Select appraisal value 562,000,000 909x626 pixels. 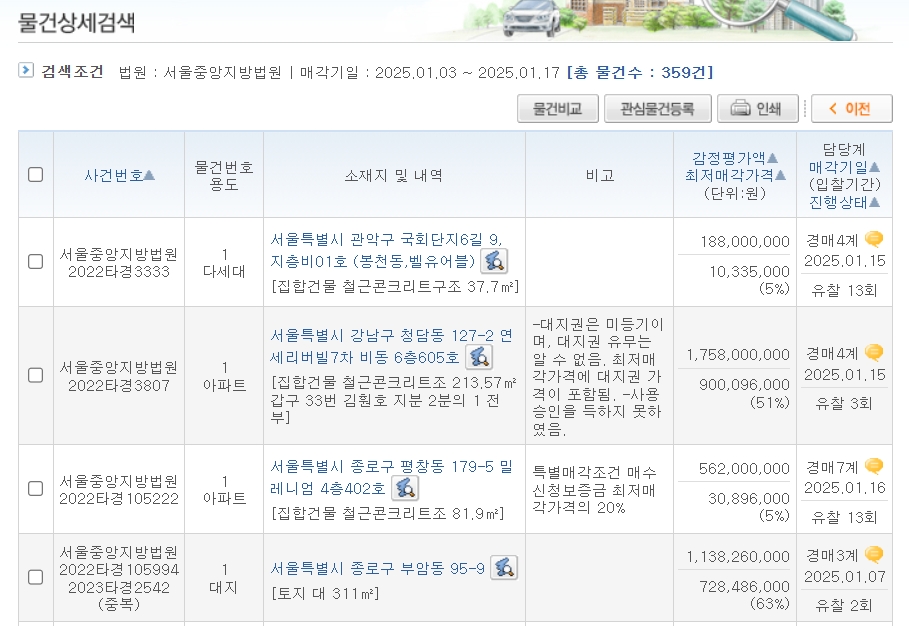click(x=744, y=468)
